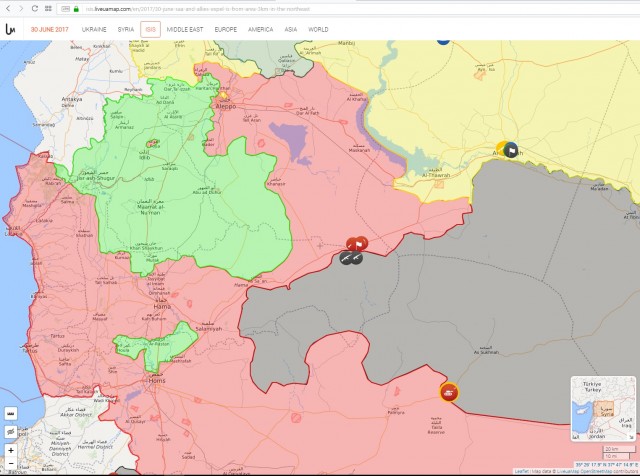Toggle the map layers control icon
This screenshot has height=476, width=640.
coord(10,431)
